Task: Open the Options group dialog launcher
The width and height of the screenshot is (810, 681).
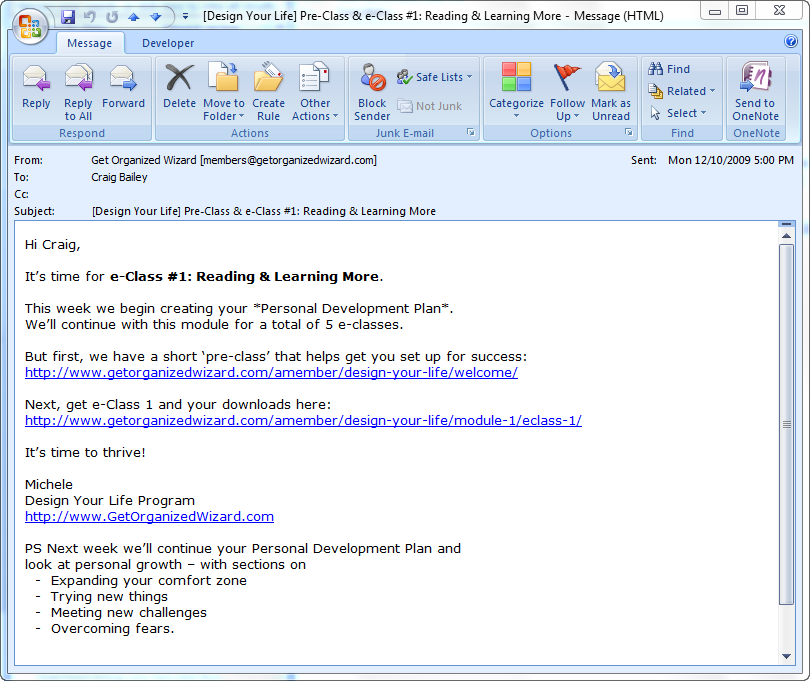Action: pyautogui.click(x=629, y=132)
